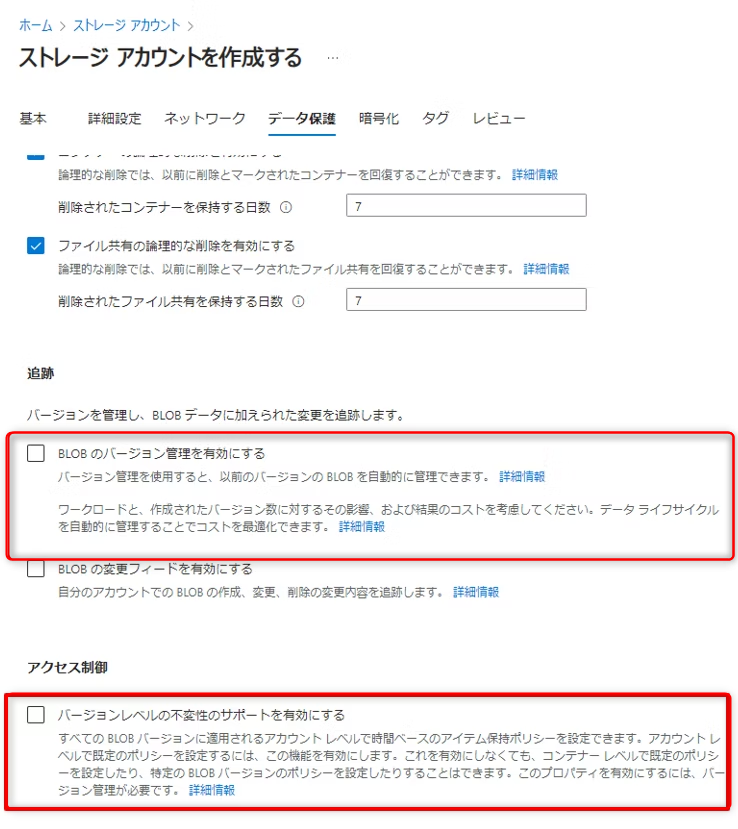Open the 暗号化 tab
Viewport: 738px width, 829px height.
pos(379,118)
